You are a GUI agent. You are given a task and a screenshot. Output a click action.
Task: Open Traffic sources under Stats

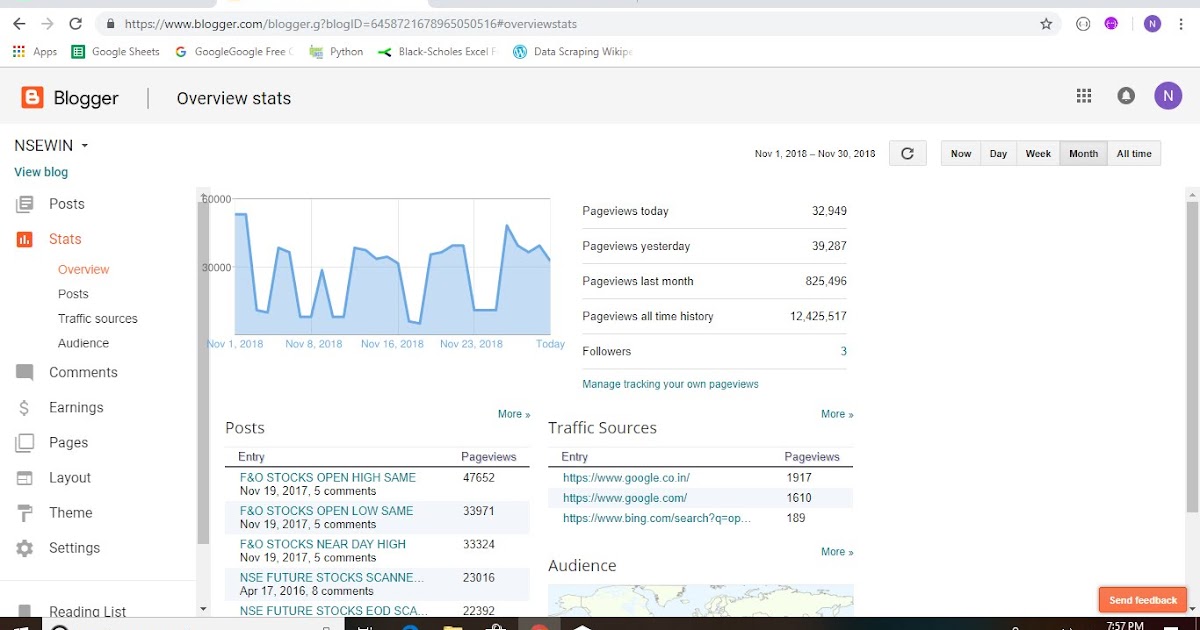(x=97, y=318)
